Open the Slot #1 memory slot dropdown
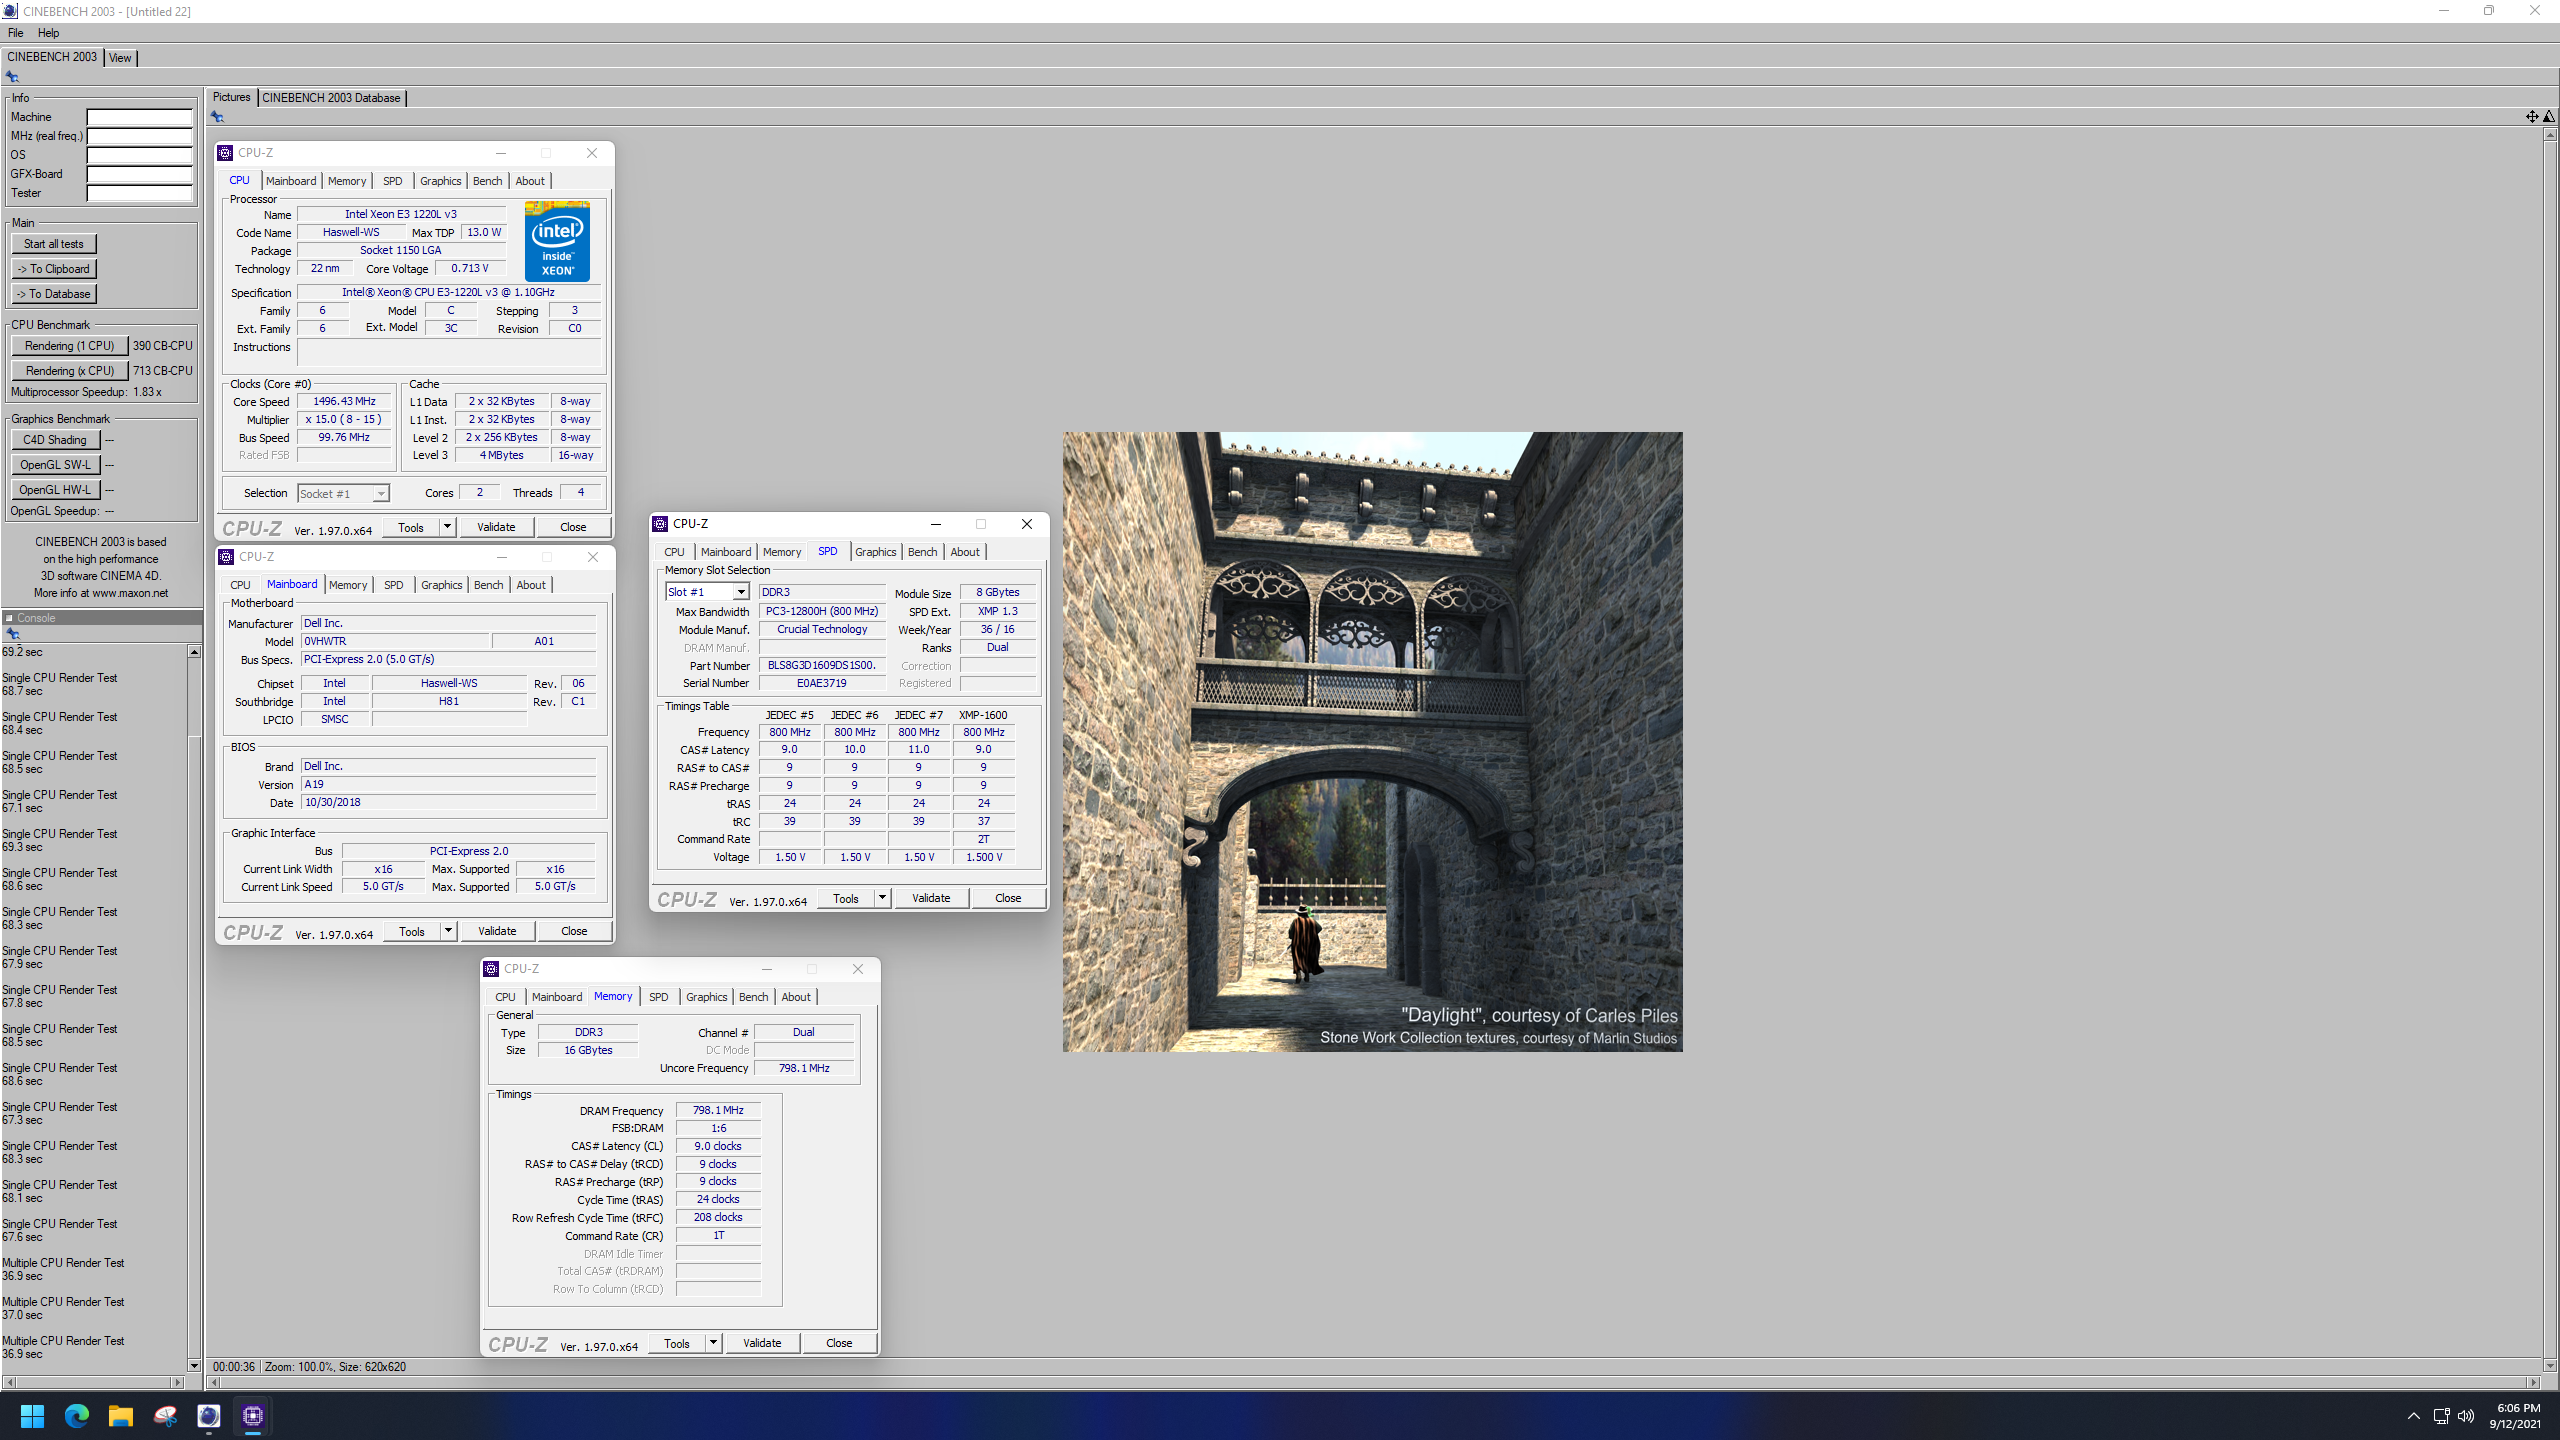 point(741,593)
